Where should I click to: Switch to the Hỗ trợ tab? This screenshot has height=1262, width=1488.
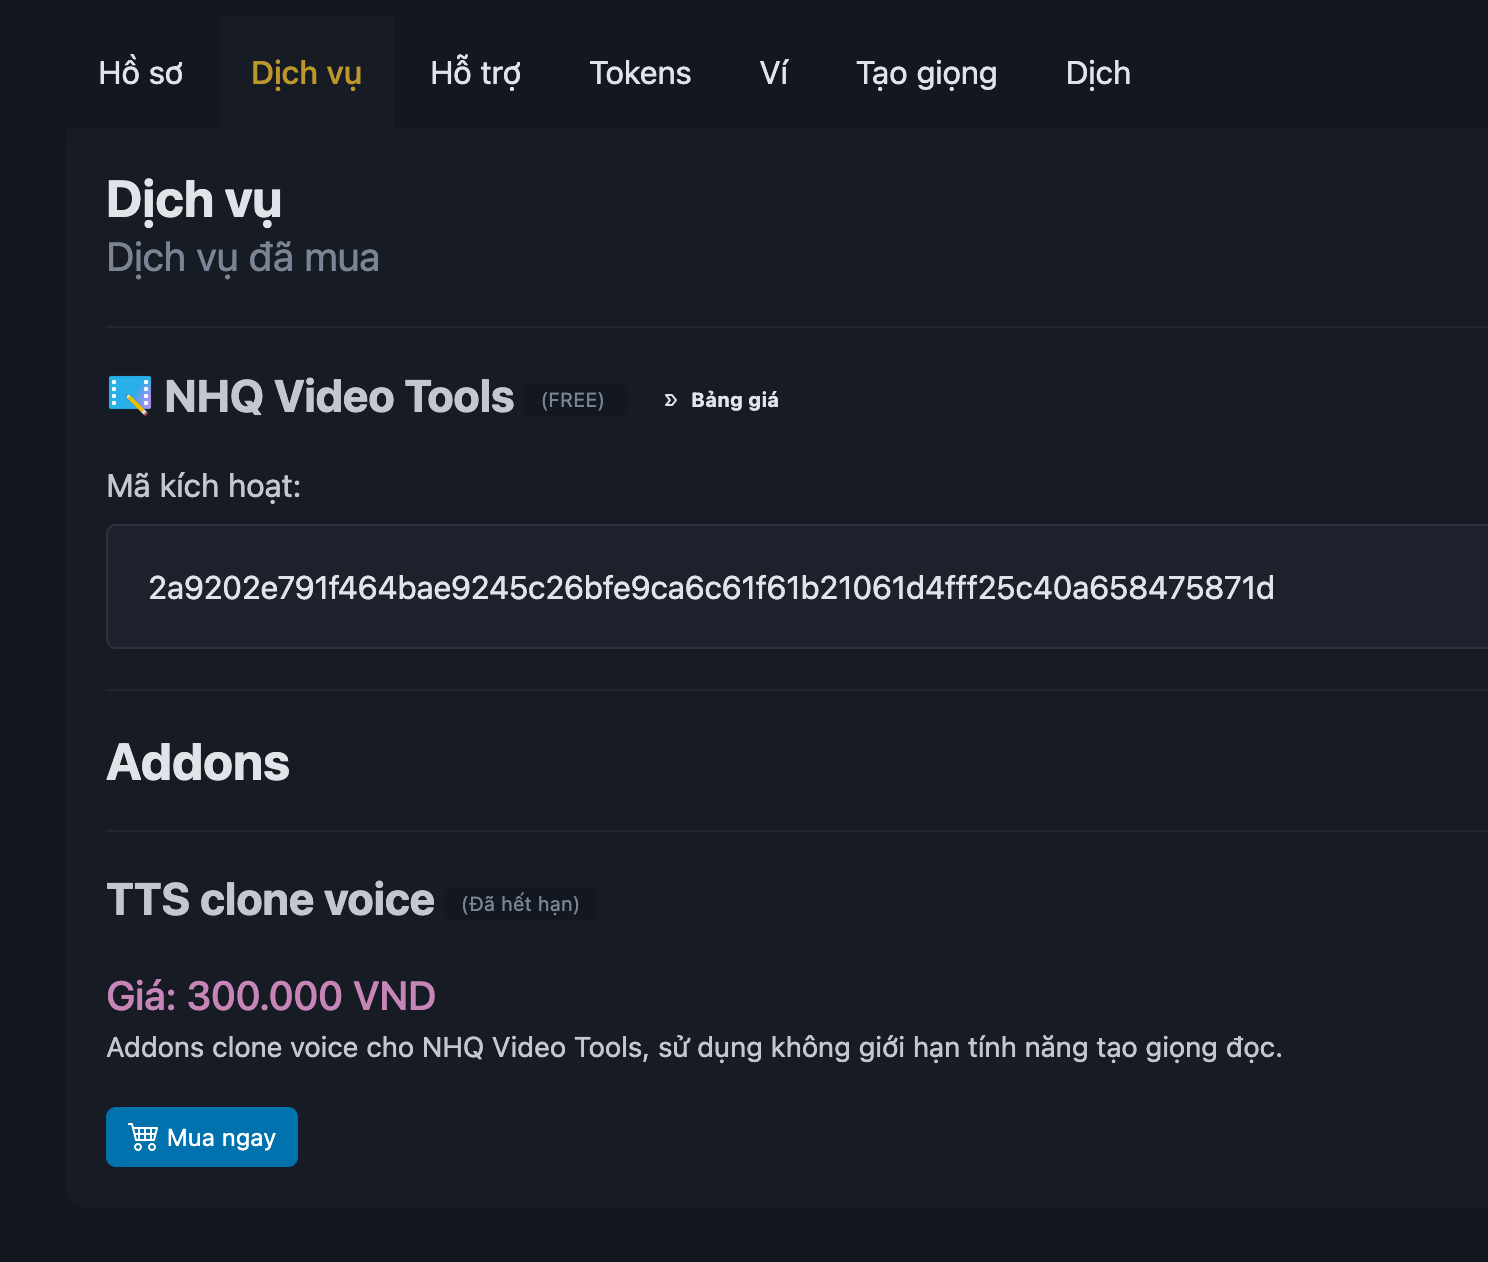tap(476, 73)
